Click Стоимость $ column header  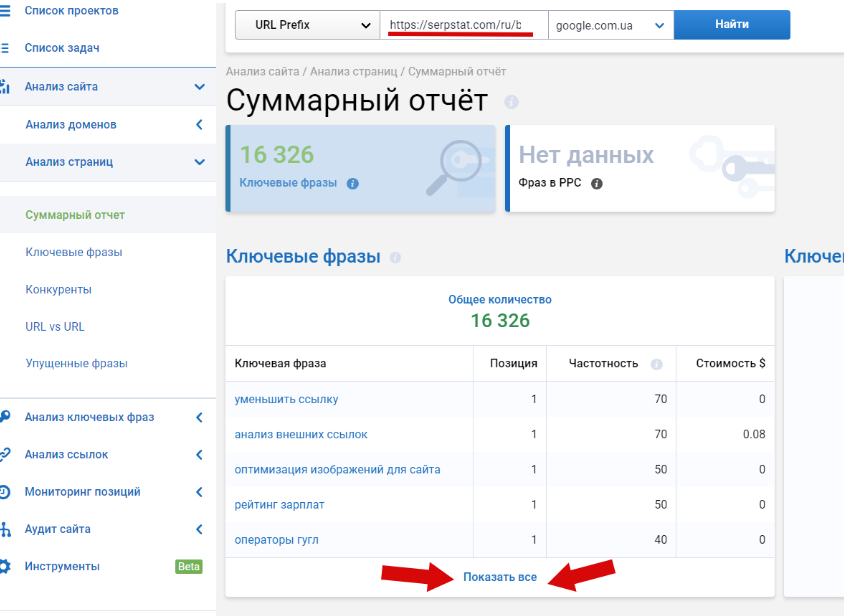730,363
